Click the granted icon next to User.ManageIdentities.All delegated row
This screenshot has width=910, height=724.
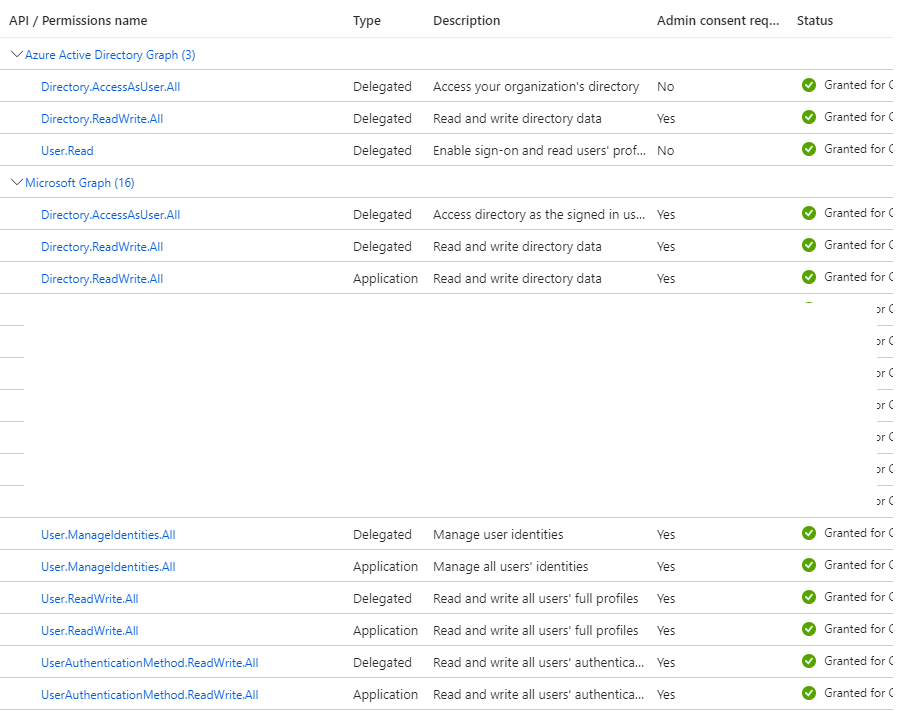(x=809, y=533)
